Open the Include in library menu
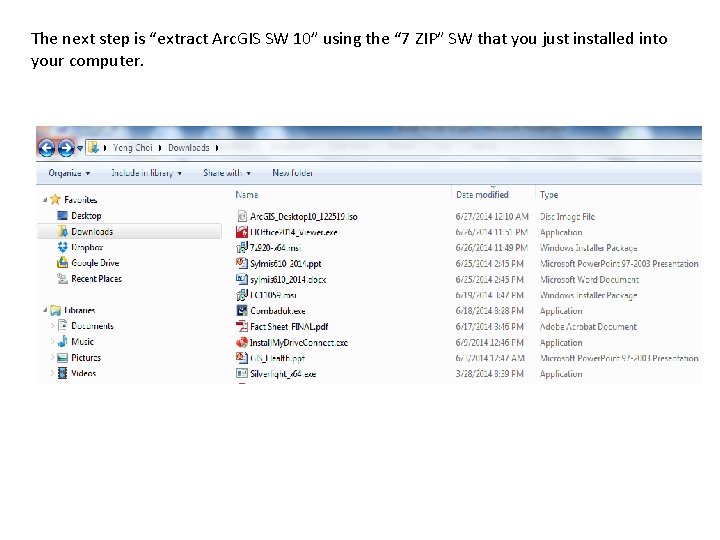This screenshot has height=540, width=720. point(146,173)
